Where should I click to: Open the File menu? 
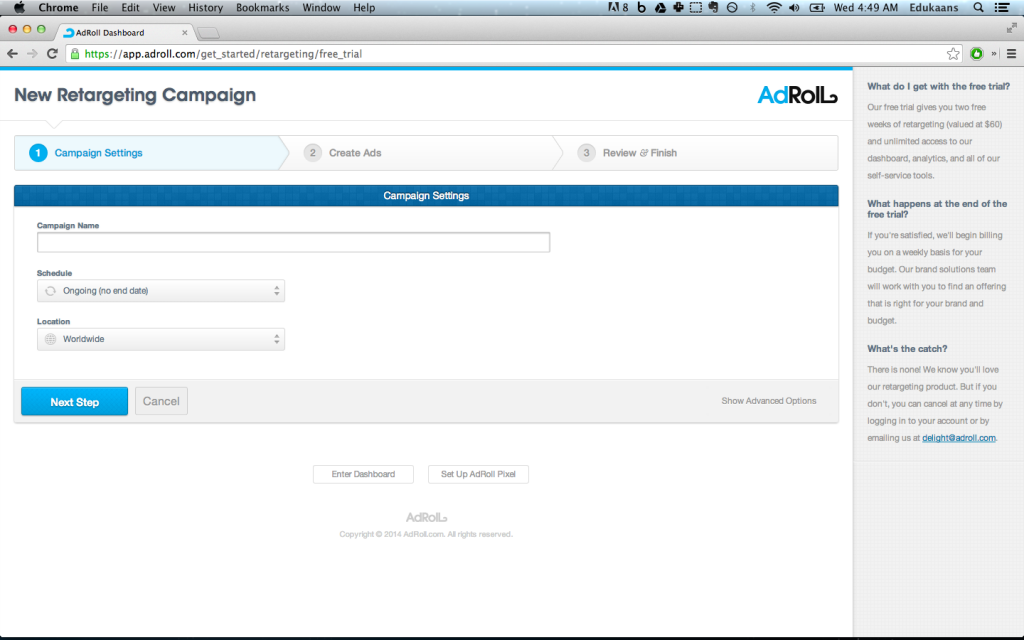coord(100,8)
